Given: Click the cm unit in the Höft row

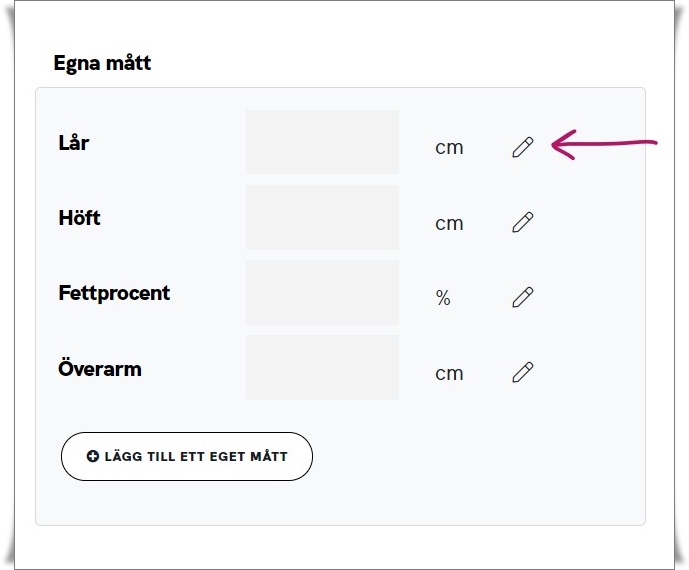Looking at the screenshot, I should point(449,223).
